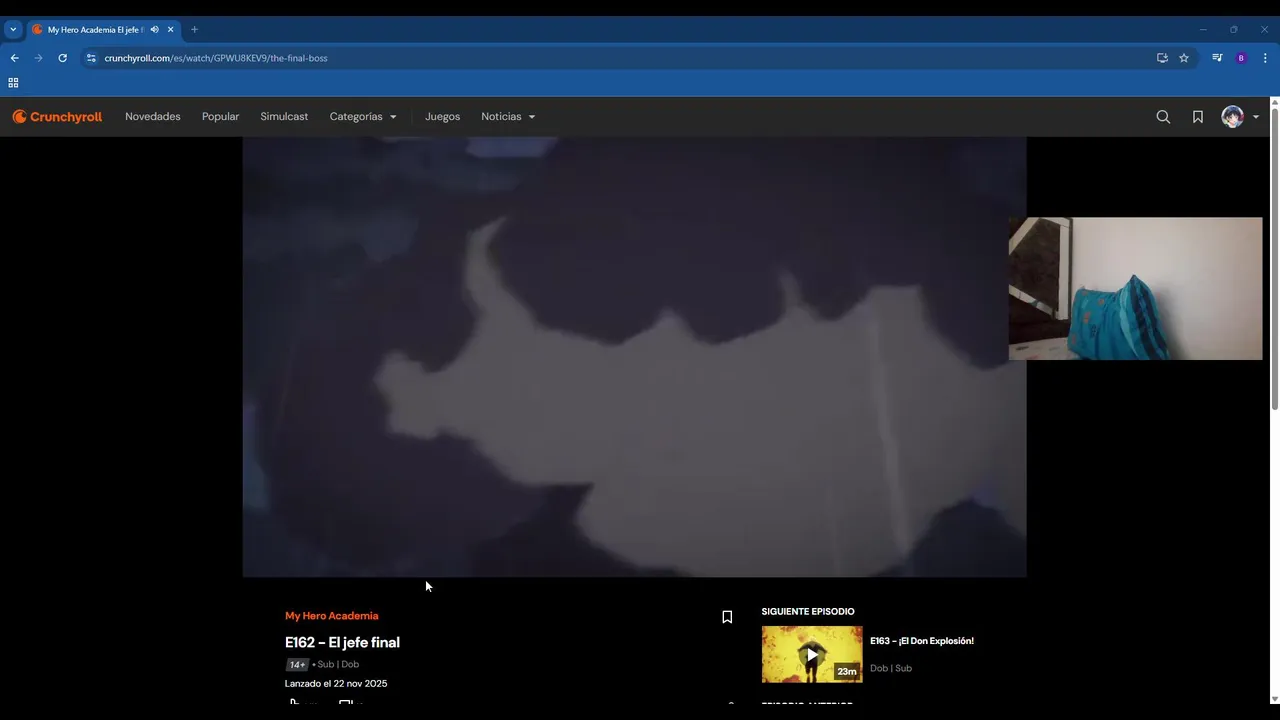Viewport: 1280px width, 720px height.
Task: Open the Chrome profile B icon
Action: coord(1241,58)
